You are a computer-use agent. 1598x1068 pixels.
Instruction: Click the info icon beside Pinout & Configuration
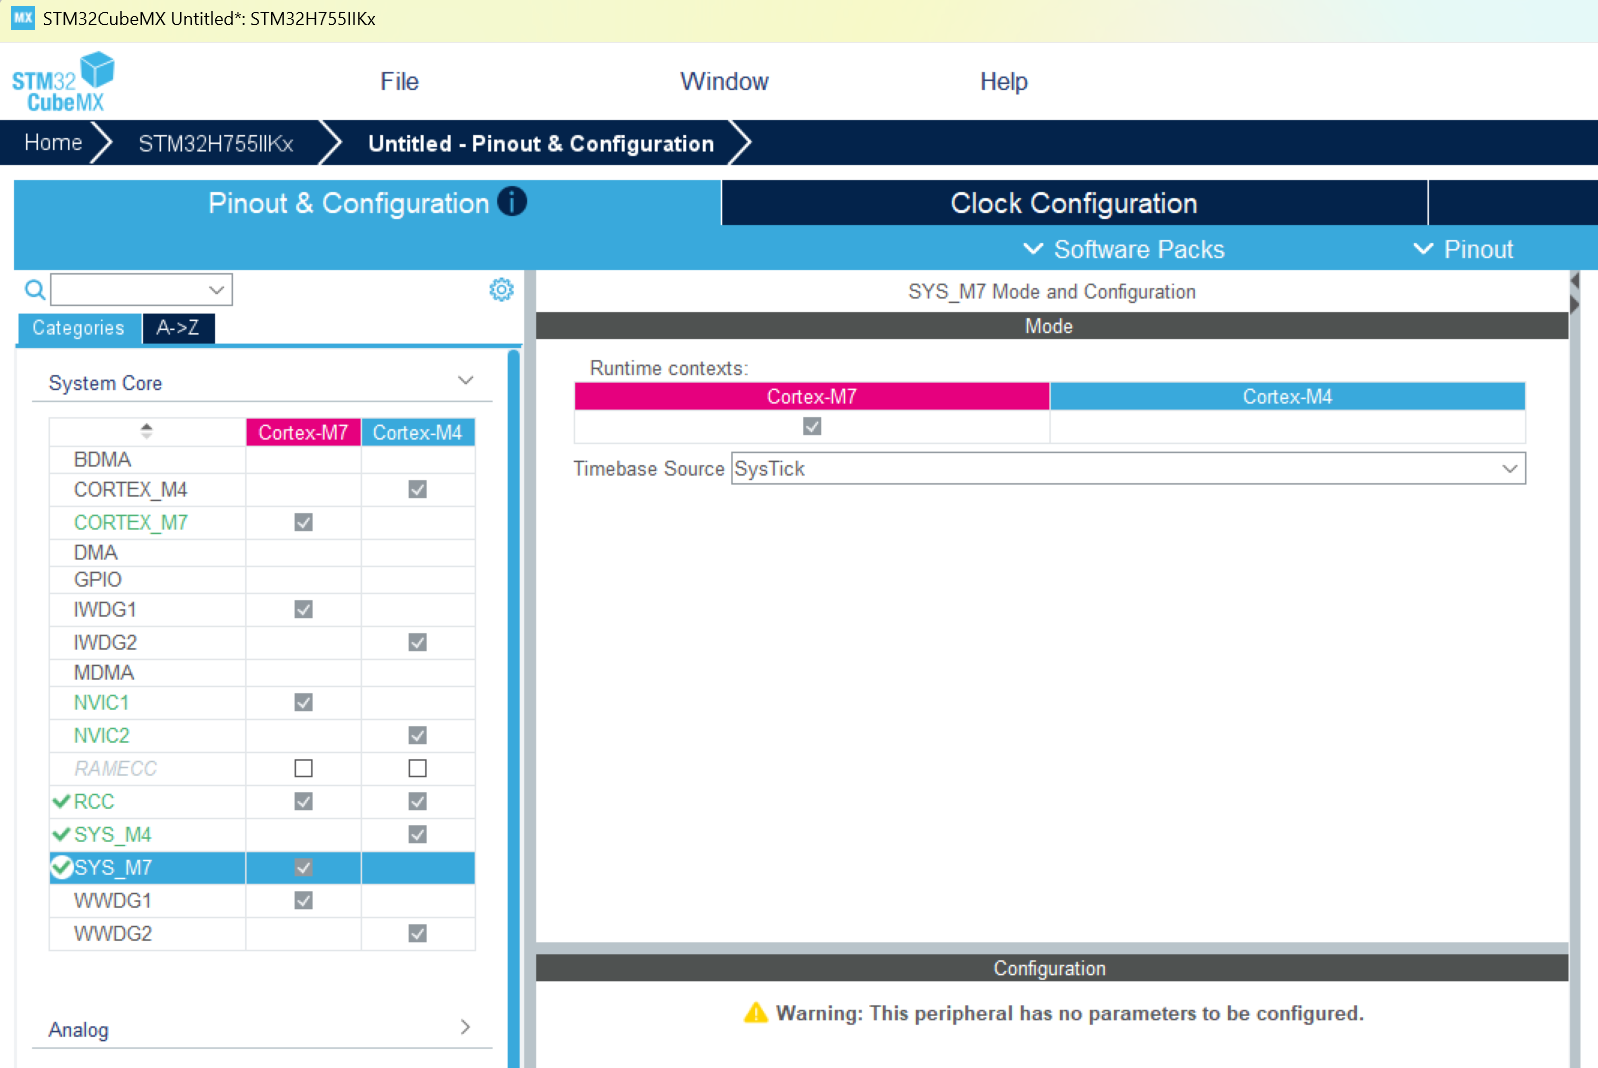click(x=512, y=202)
